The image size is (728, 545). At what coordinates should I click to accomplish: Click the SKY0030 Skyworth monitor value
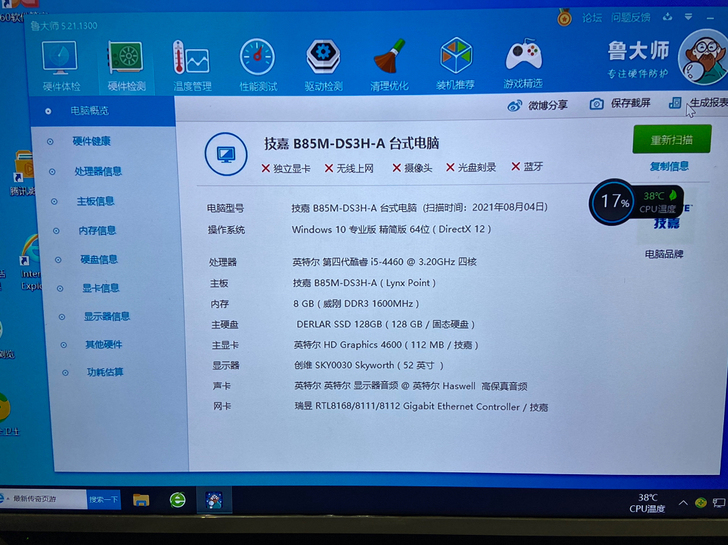click(369, 365)
